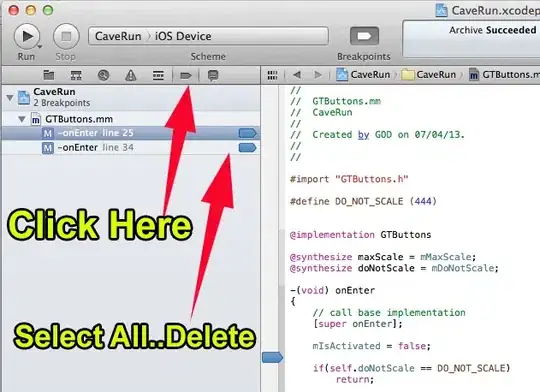
Task: Click the Run button
Action: [x=27, y=36]
